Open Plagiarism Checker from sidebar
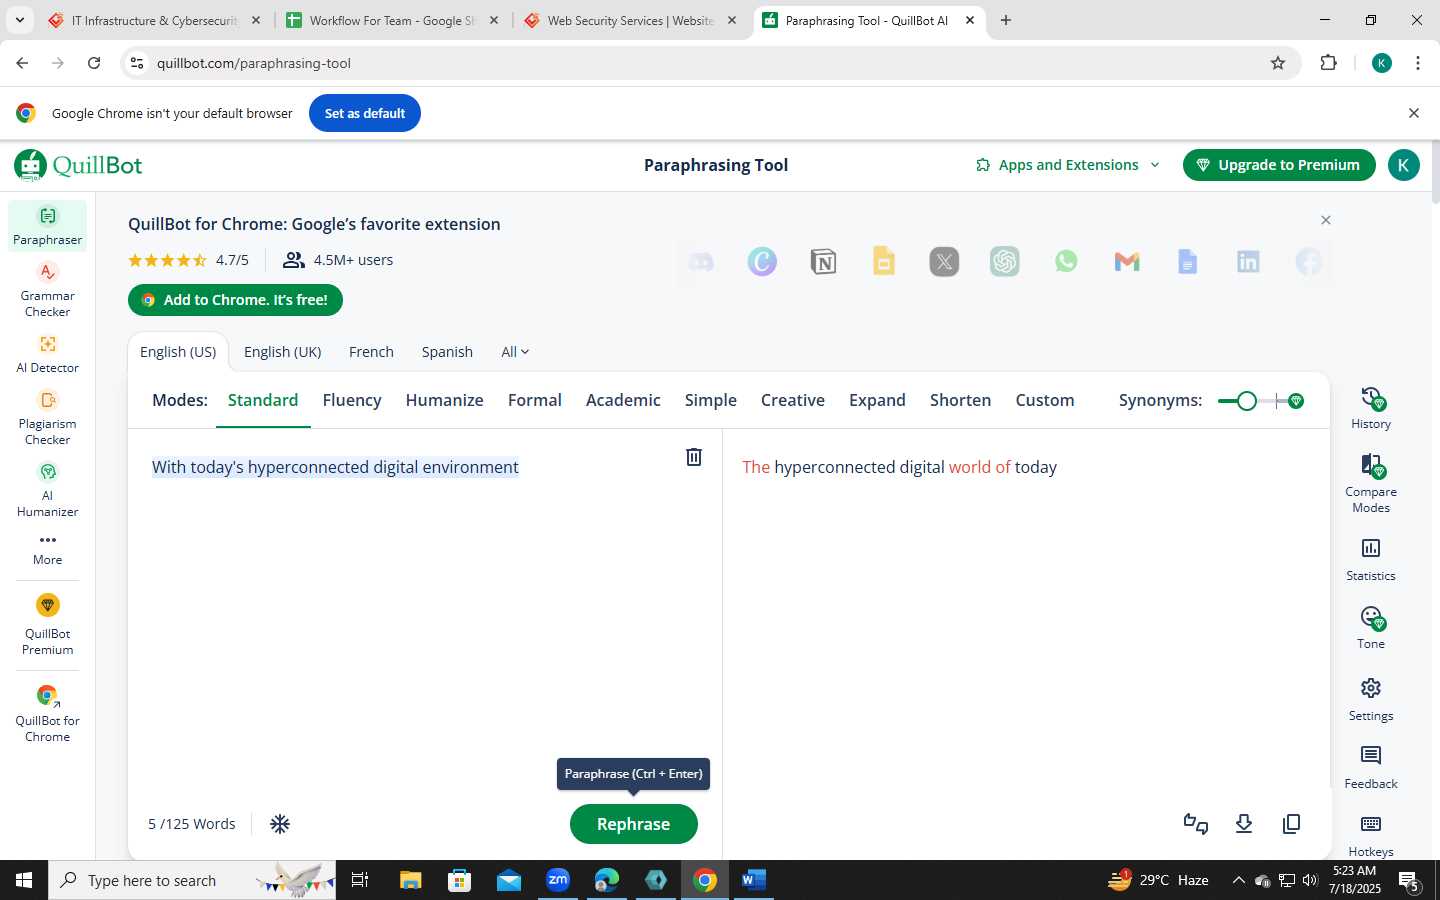Screen dimensions: 1440x900 (x=47, y=418)
